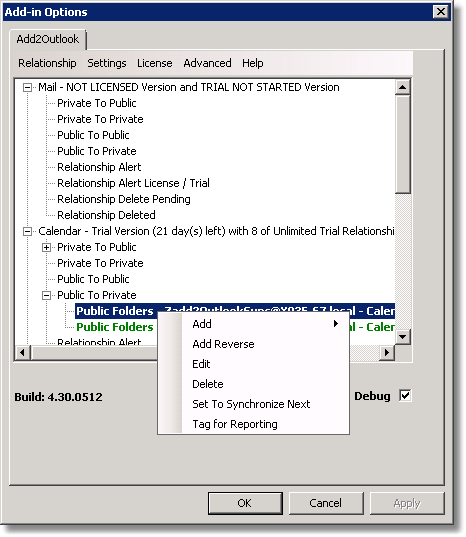Viewport: 466px width, 537px height.
Task: Collapse the Calendar Trial Version node
Action: pyautogui.click(x=27, y=232)
